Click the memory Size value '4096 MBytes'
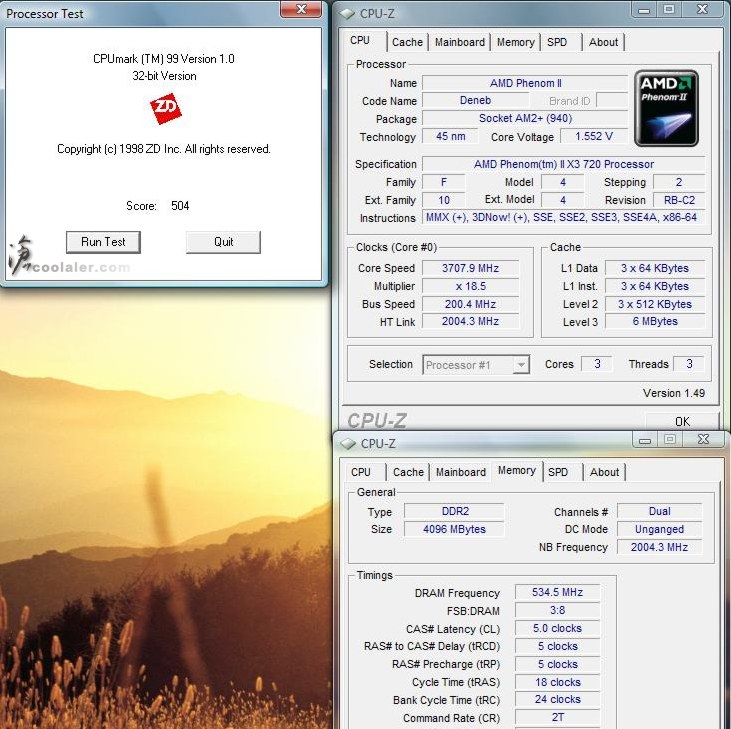 click(x=455, y=529)
